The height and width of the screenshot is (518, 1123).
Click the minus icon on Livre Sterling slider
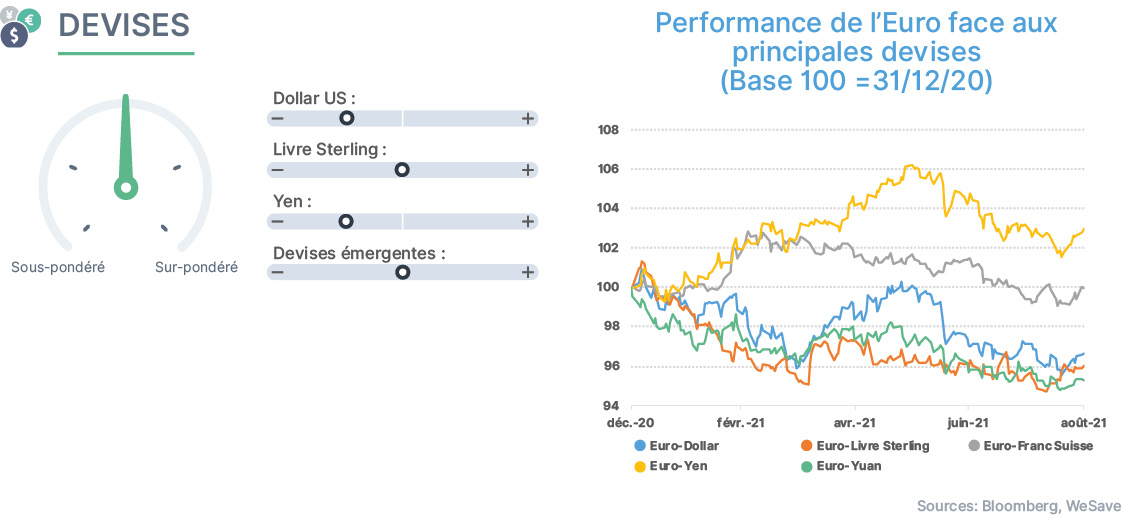pyautogui.click(x=277, y=170)
